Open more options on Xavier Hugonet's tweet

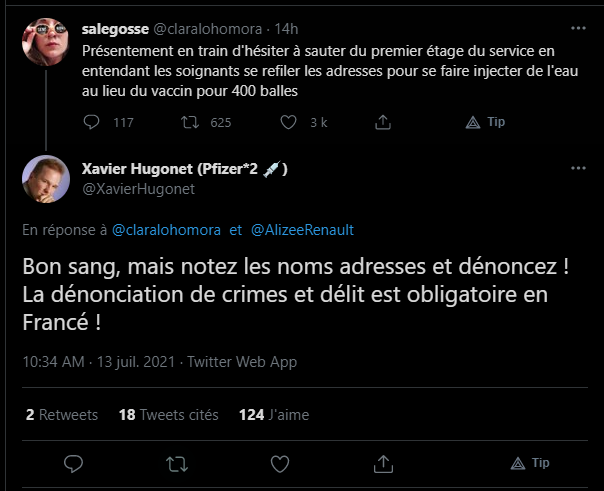576,168
